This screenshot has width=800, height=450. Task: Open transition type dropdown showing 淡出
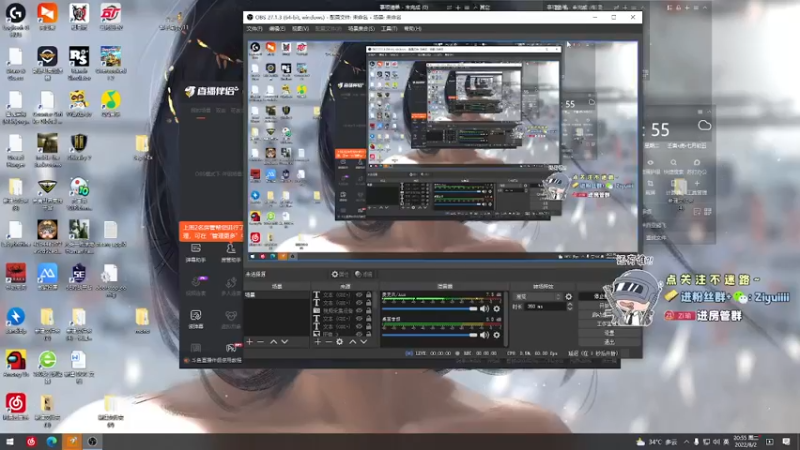click(537, 296)
